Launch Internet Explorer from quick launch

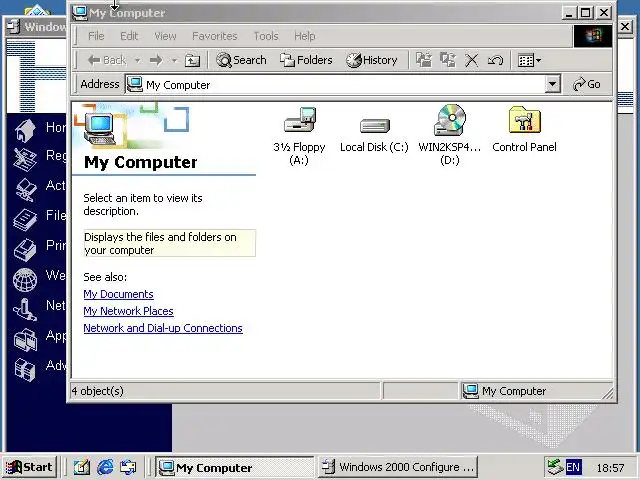pyautogui.click(x=105, y=467)
